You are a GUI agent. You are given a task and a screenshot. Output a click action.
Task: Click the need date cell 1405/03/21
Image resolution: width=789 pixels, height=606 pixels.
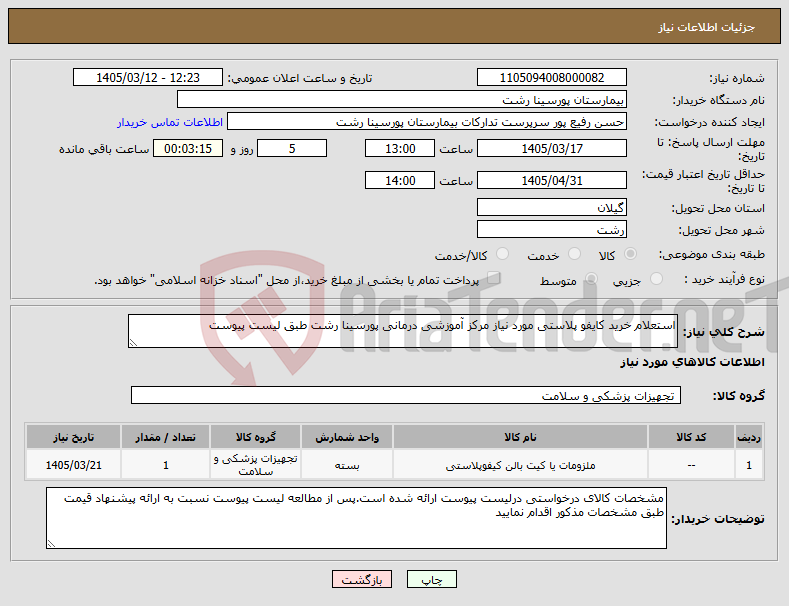click(x=73, y=465)
